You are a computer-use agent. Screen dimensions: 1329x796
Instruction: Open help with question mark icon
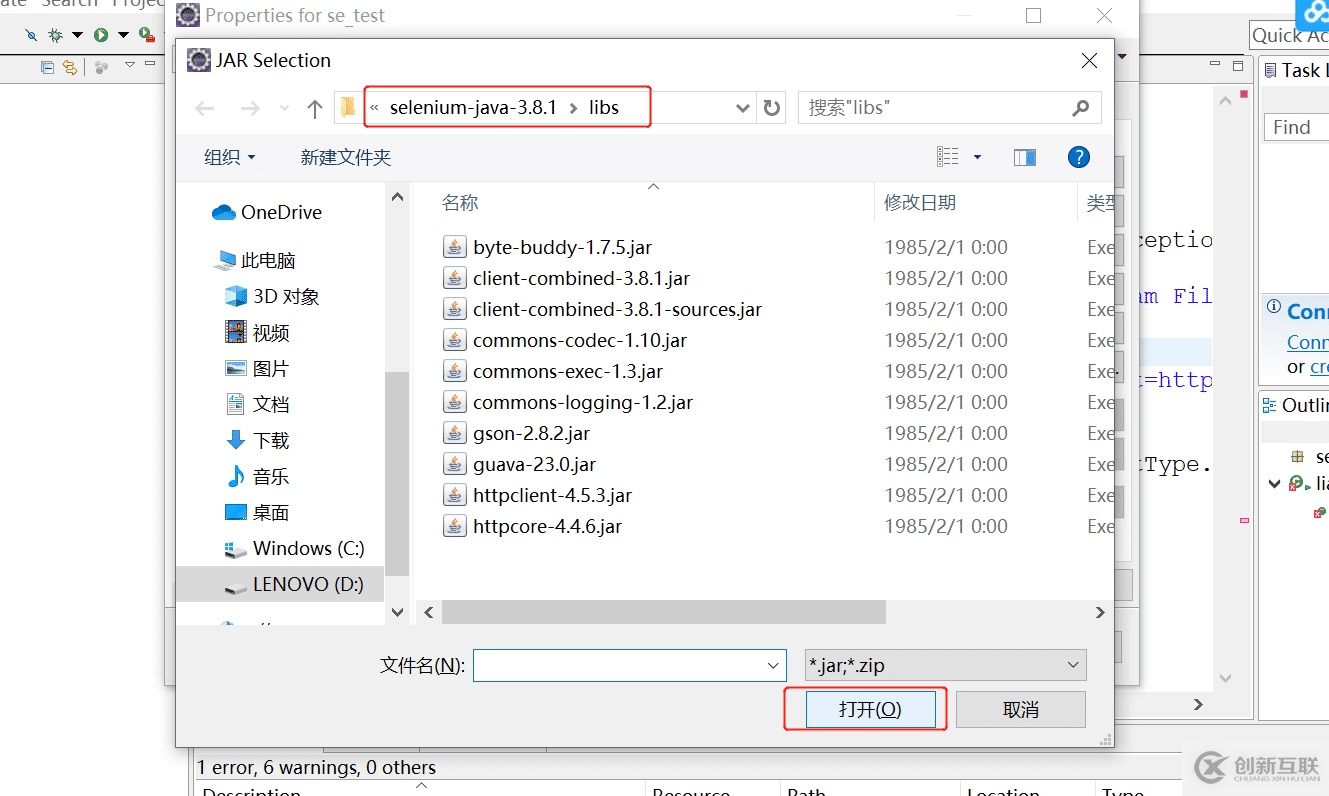point(1078,157)
